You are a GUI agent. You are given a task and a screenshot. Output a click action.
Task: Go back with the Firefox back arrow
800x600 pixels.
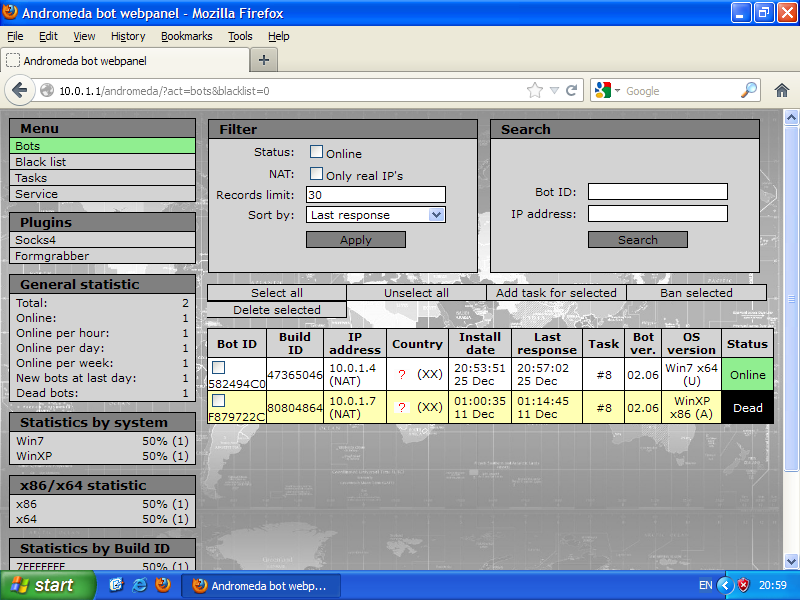point(19,91)
